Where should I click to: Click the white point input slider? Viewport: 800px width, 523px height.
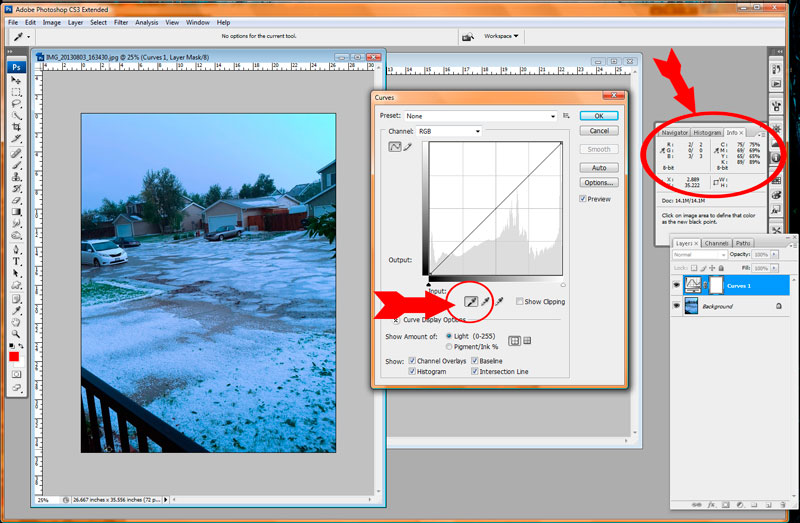pos(563,285)
